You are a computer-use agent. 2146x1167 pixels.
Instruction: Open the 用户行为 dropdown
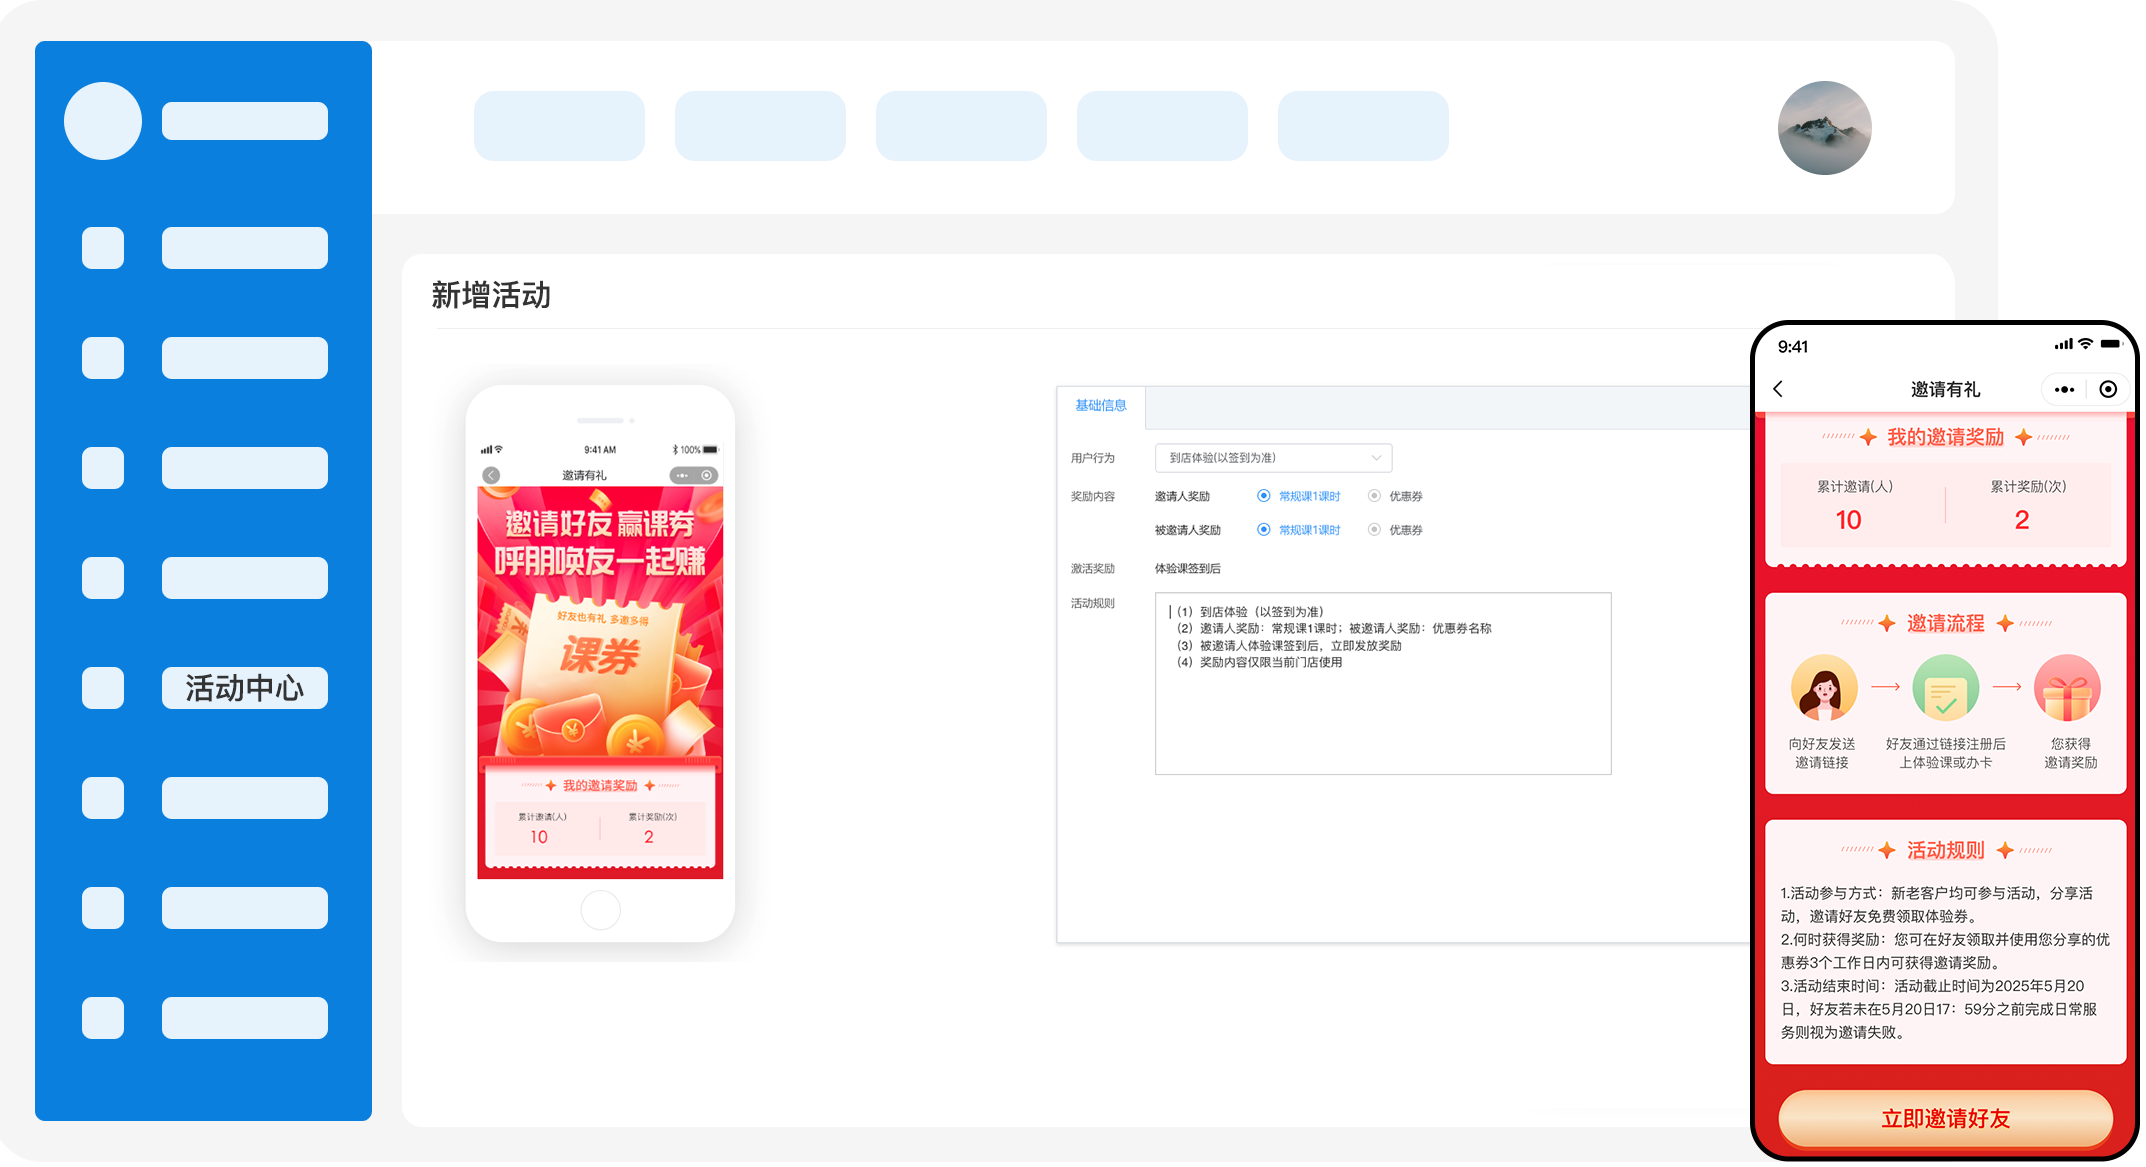[1272, 458]
